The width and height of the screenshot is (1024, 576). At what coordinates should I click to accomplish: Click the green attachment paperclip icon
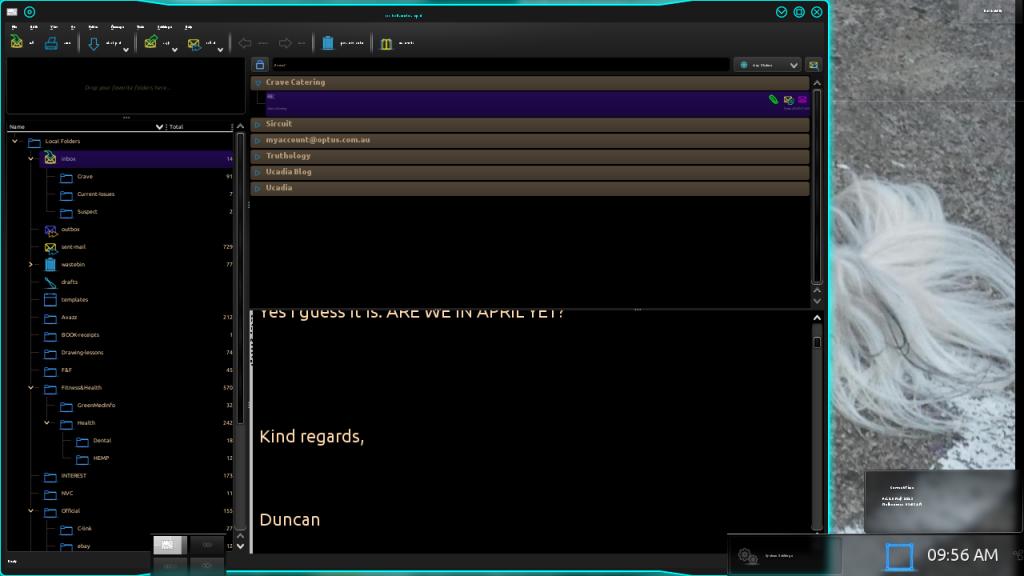click(x=773, y=100)
